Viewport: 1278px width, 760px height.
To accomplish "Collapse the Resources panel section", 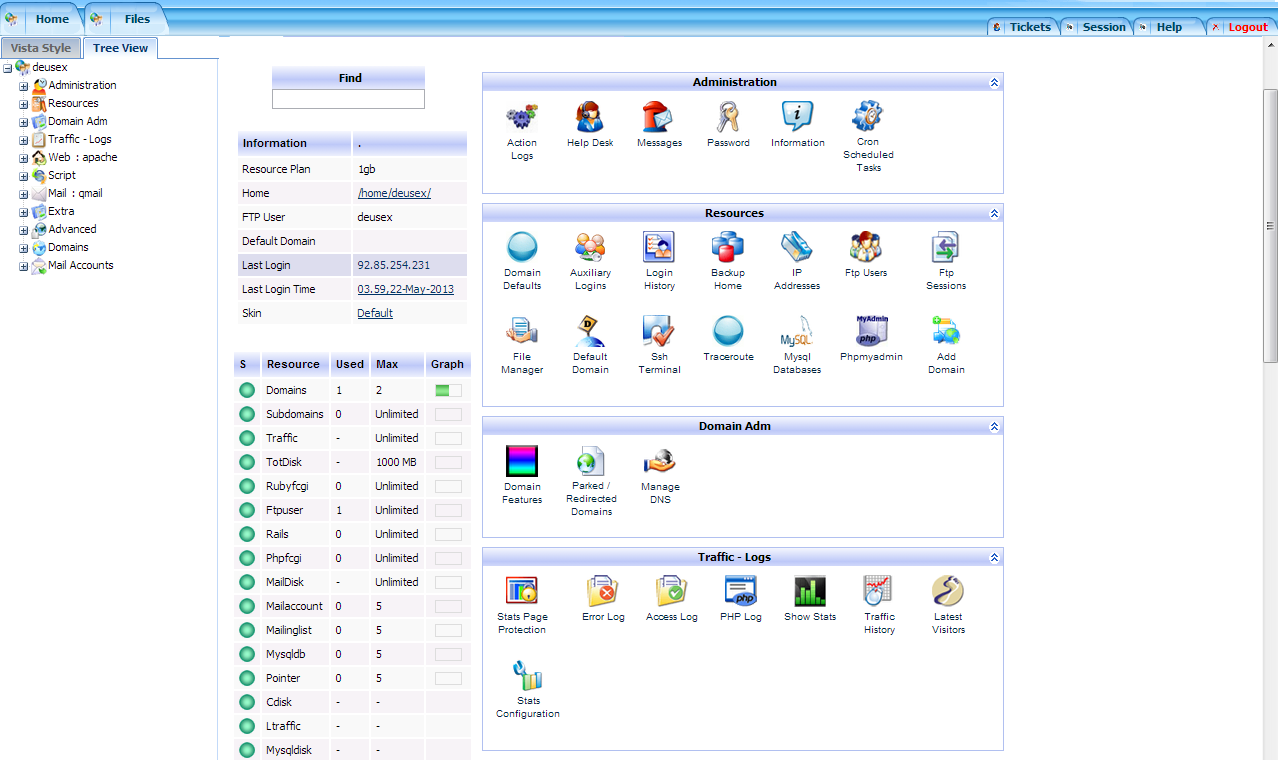I will tap(994, 214).
